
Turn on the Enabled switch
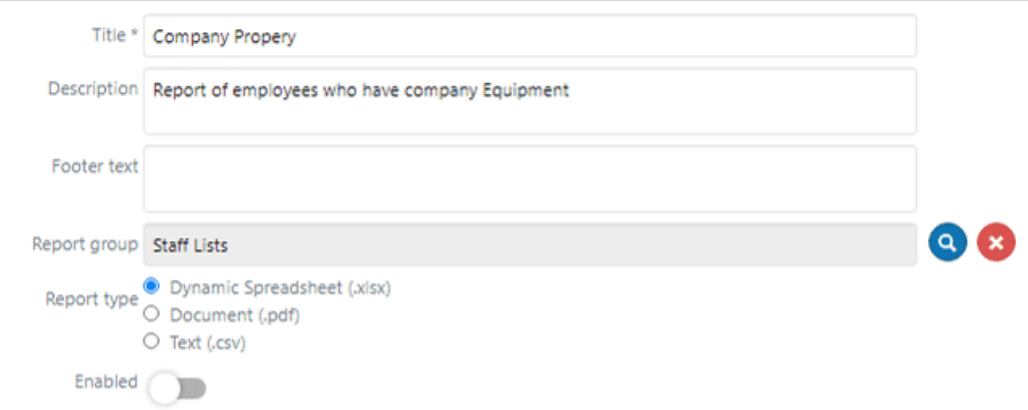click(177, 388)
